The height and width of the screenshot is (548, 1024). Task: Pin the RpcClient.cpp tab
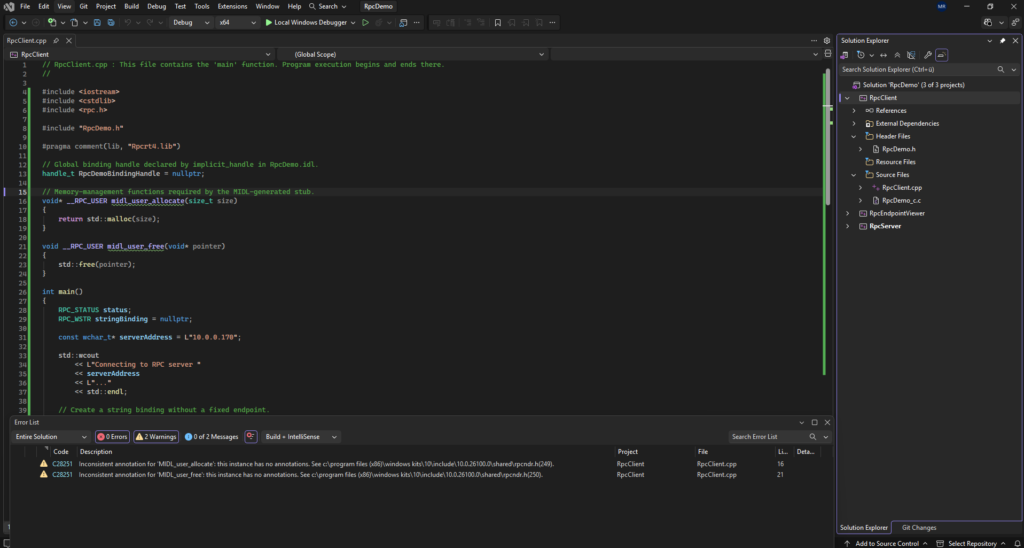click(56, 40)
